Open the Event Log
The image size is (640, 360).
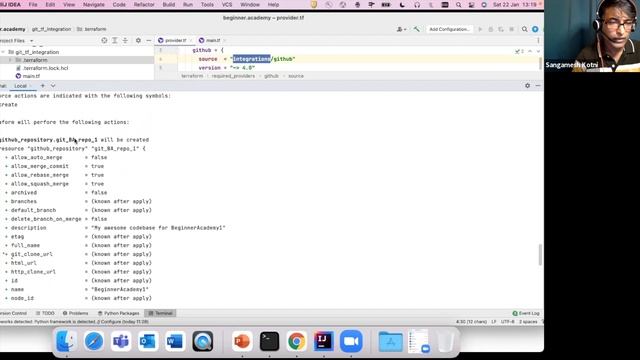[x=526, y=313]
